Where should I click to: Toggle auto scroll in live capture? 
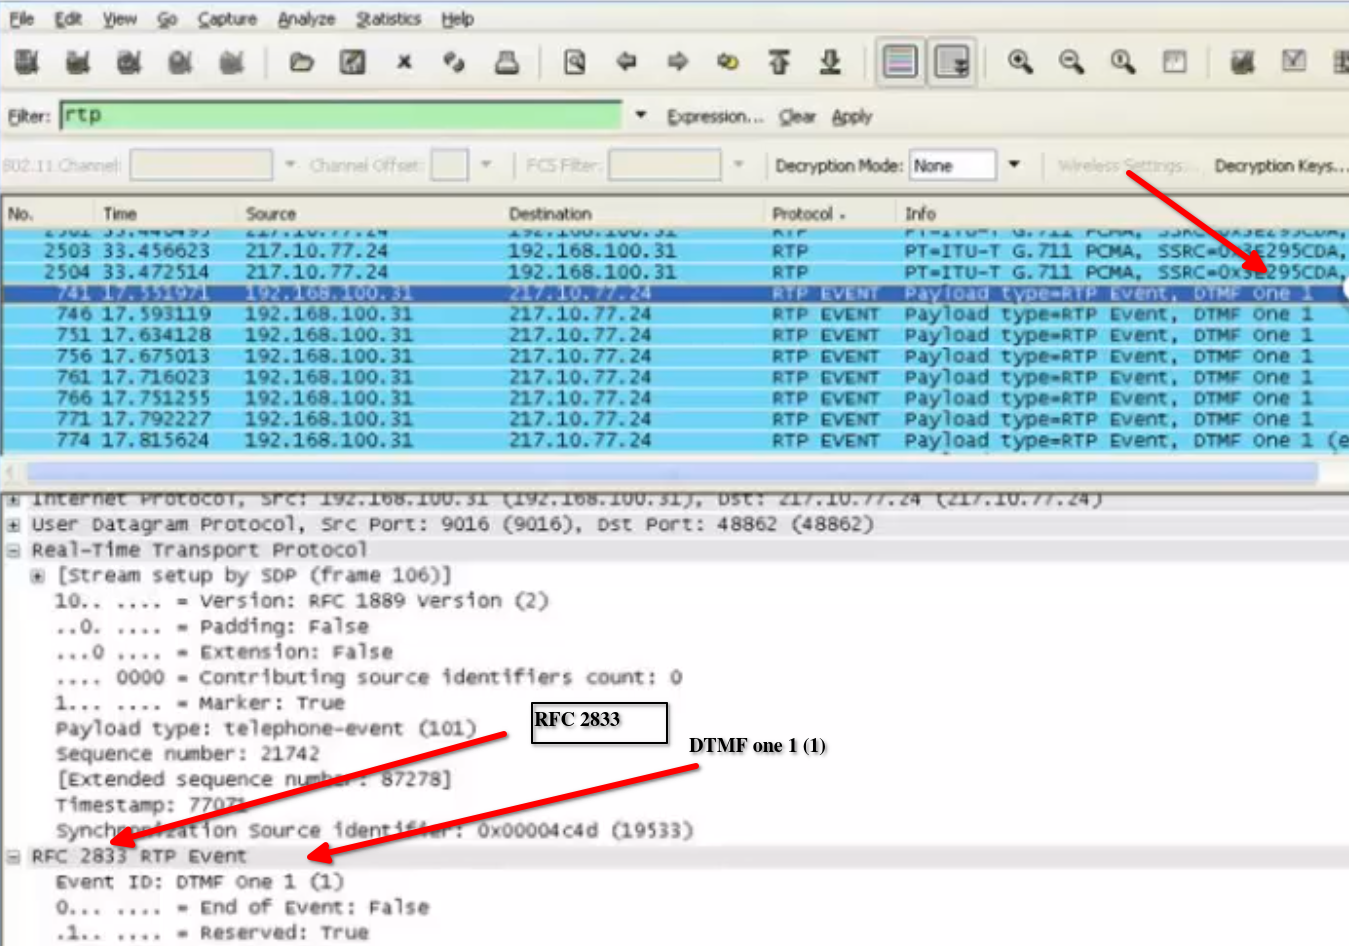click(951, 63)
